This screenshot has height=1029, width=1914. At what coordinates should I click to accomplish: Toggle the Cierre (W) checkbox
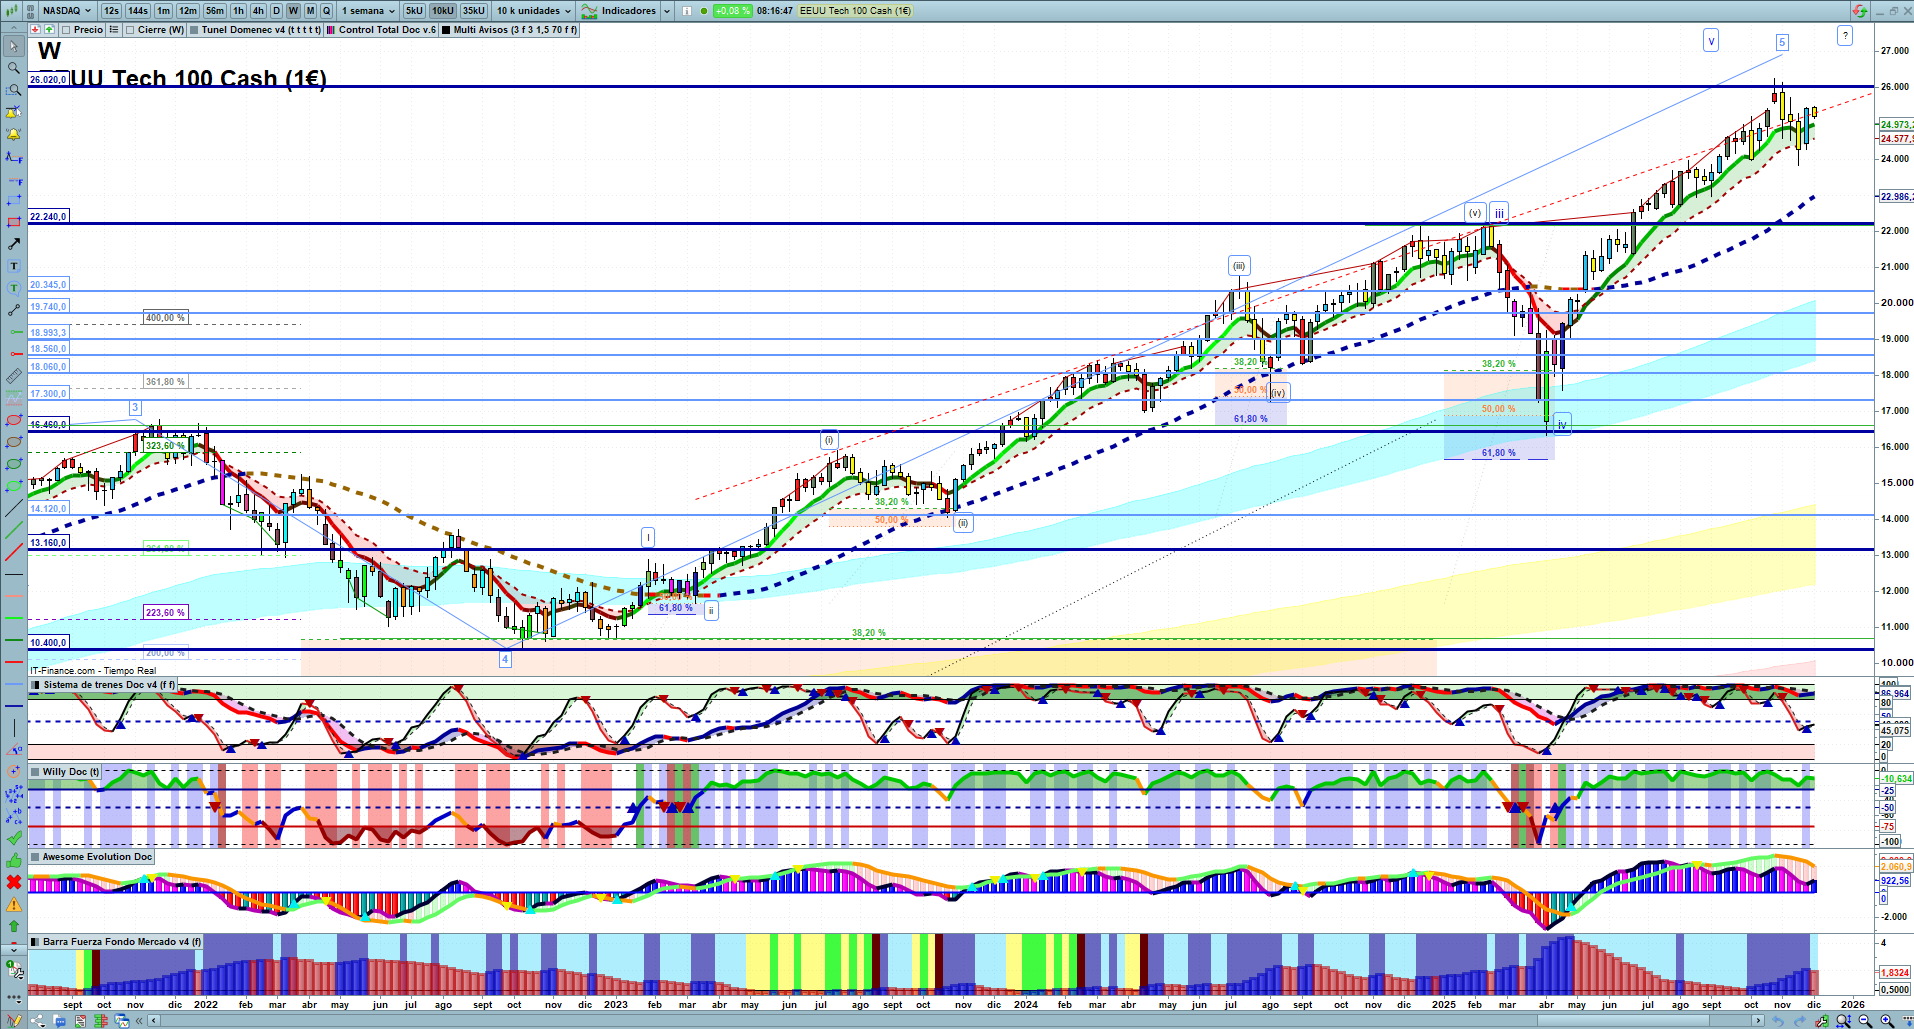[x=131, y=30]
